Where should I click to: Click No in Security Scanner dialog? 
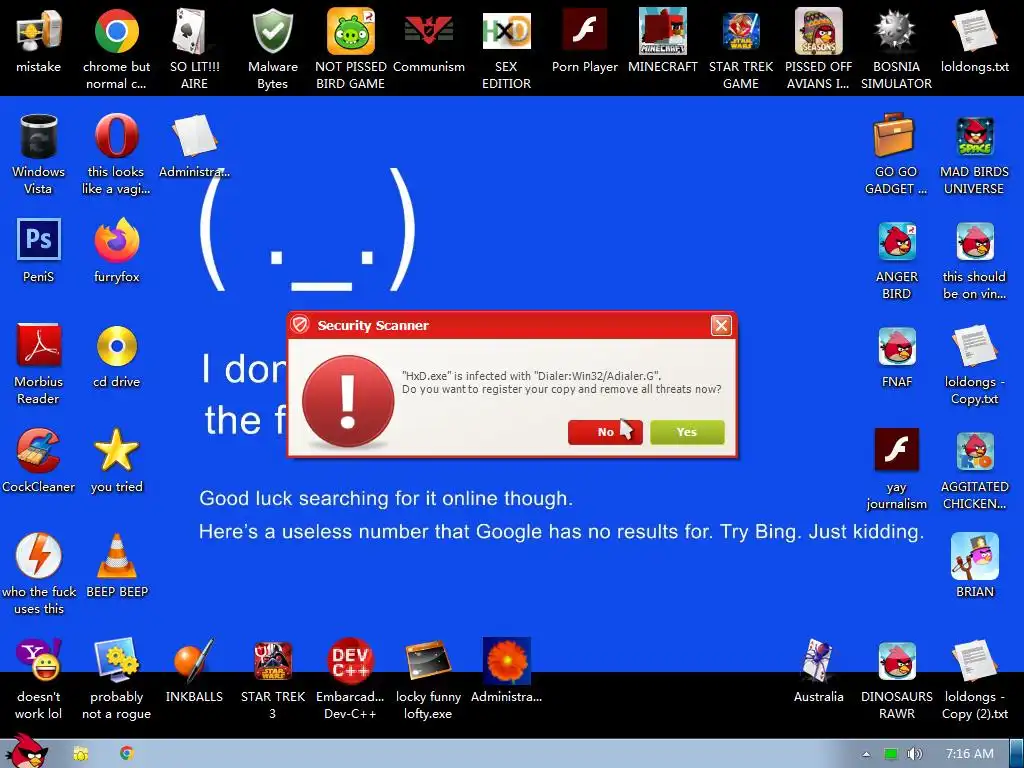click(605, 432)
